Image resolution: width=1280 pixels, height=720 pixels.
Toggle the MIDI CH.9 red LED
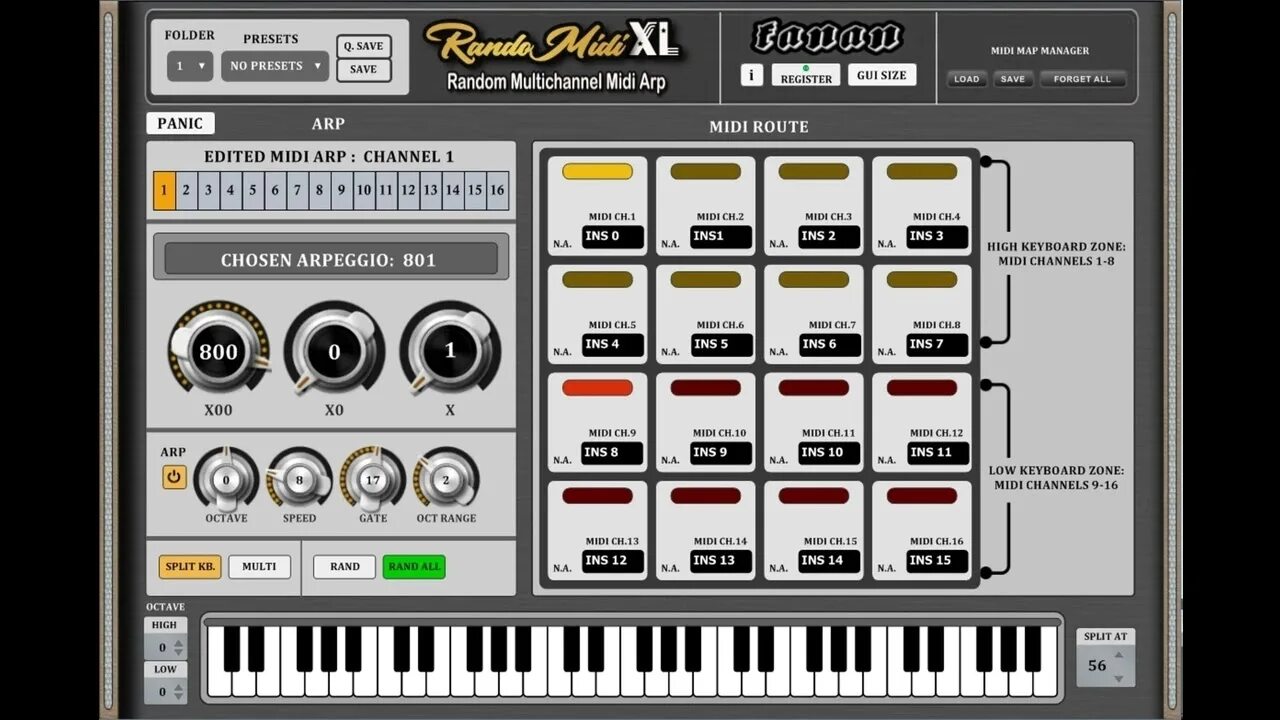click(597, 387)
